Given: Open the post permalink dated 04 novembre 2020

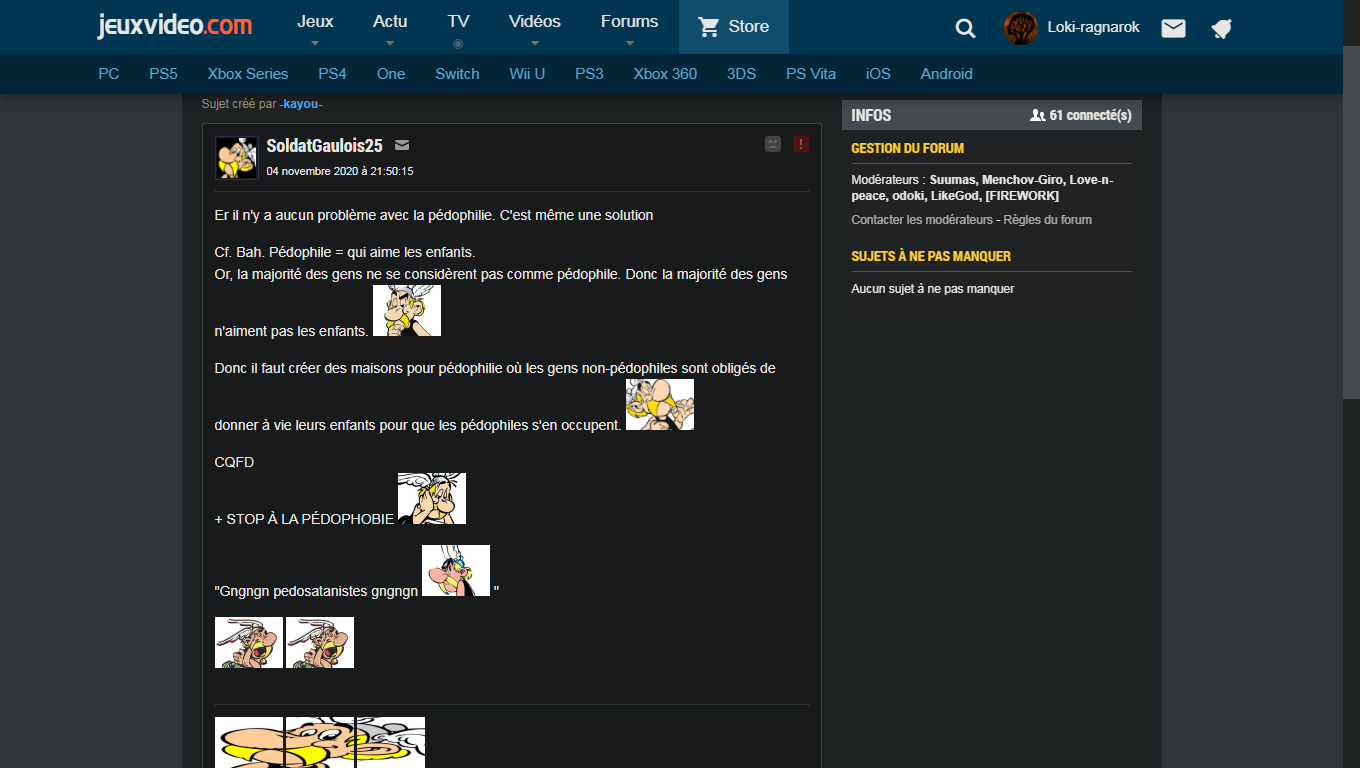Looking at the screenshot, I should tap(340, 172).
